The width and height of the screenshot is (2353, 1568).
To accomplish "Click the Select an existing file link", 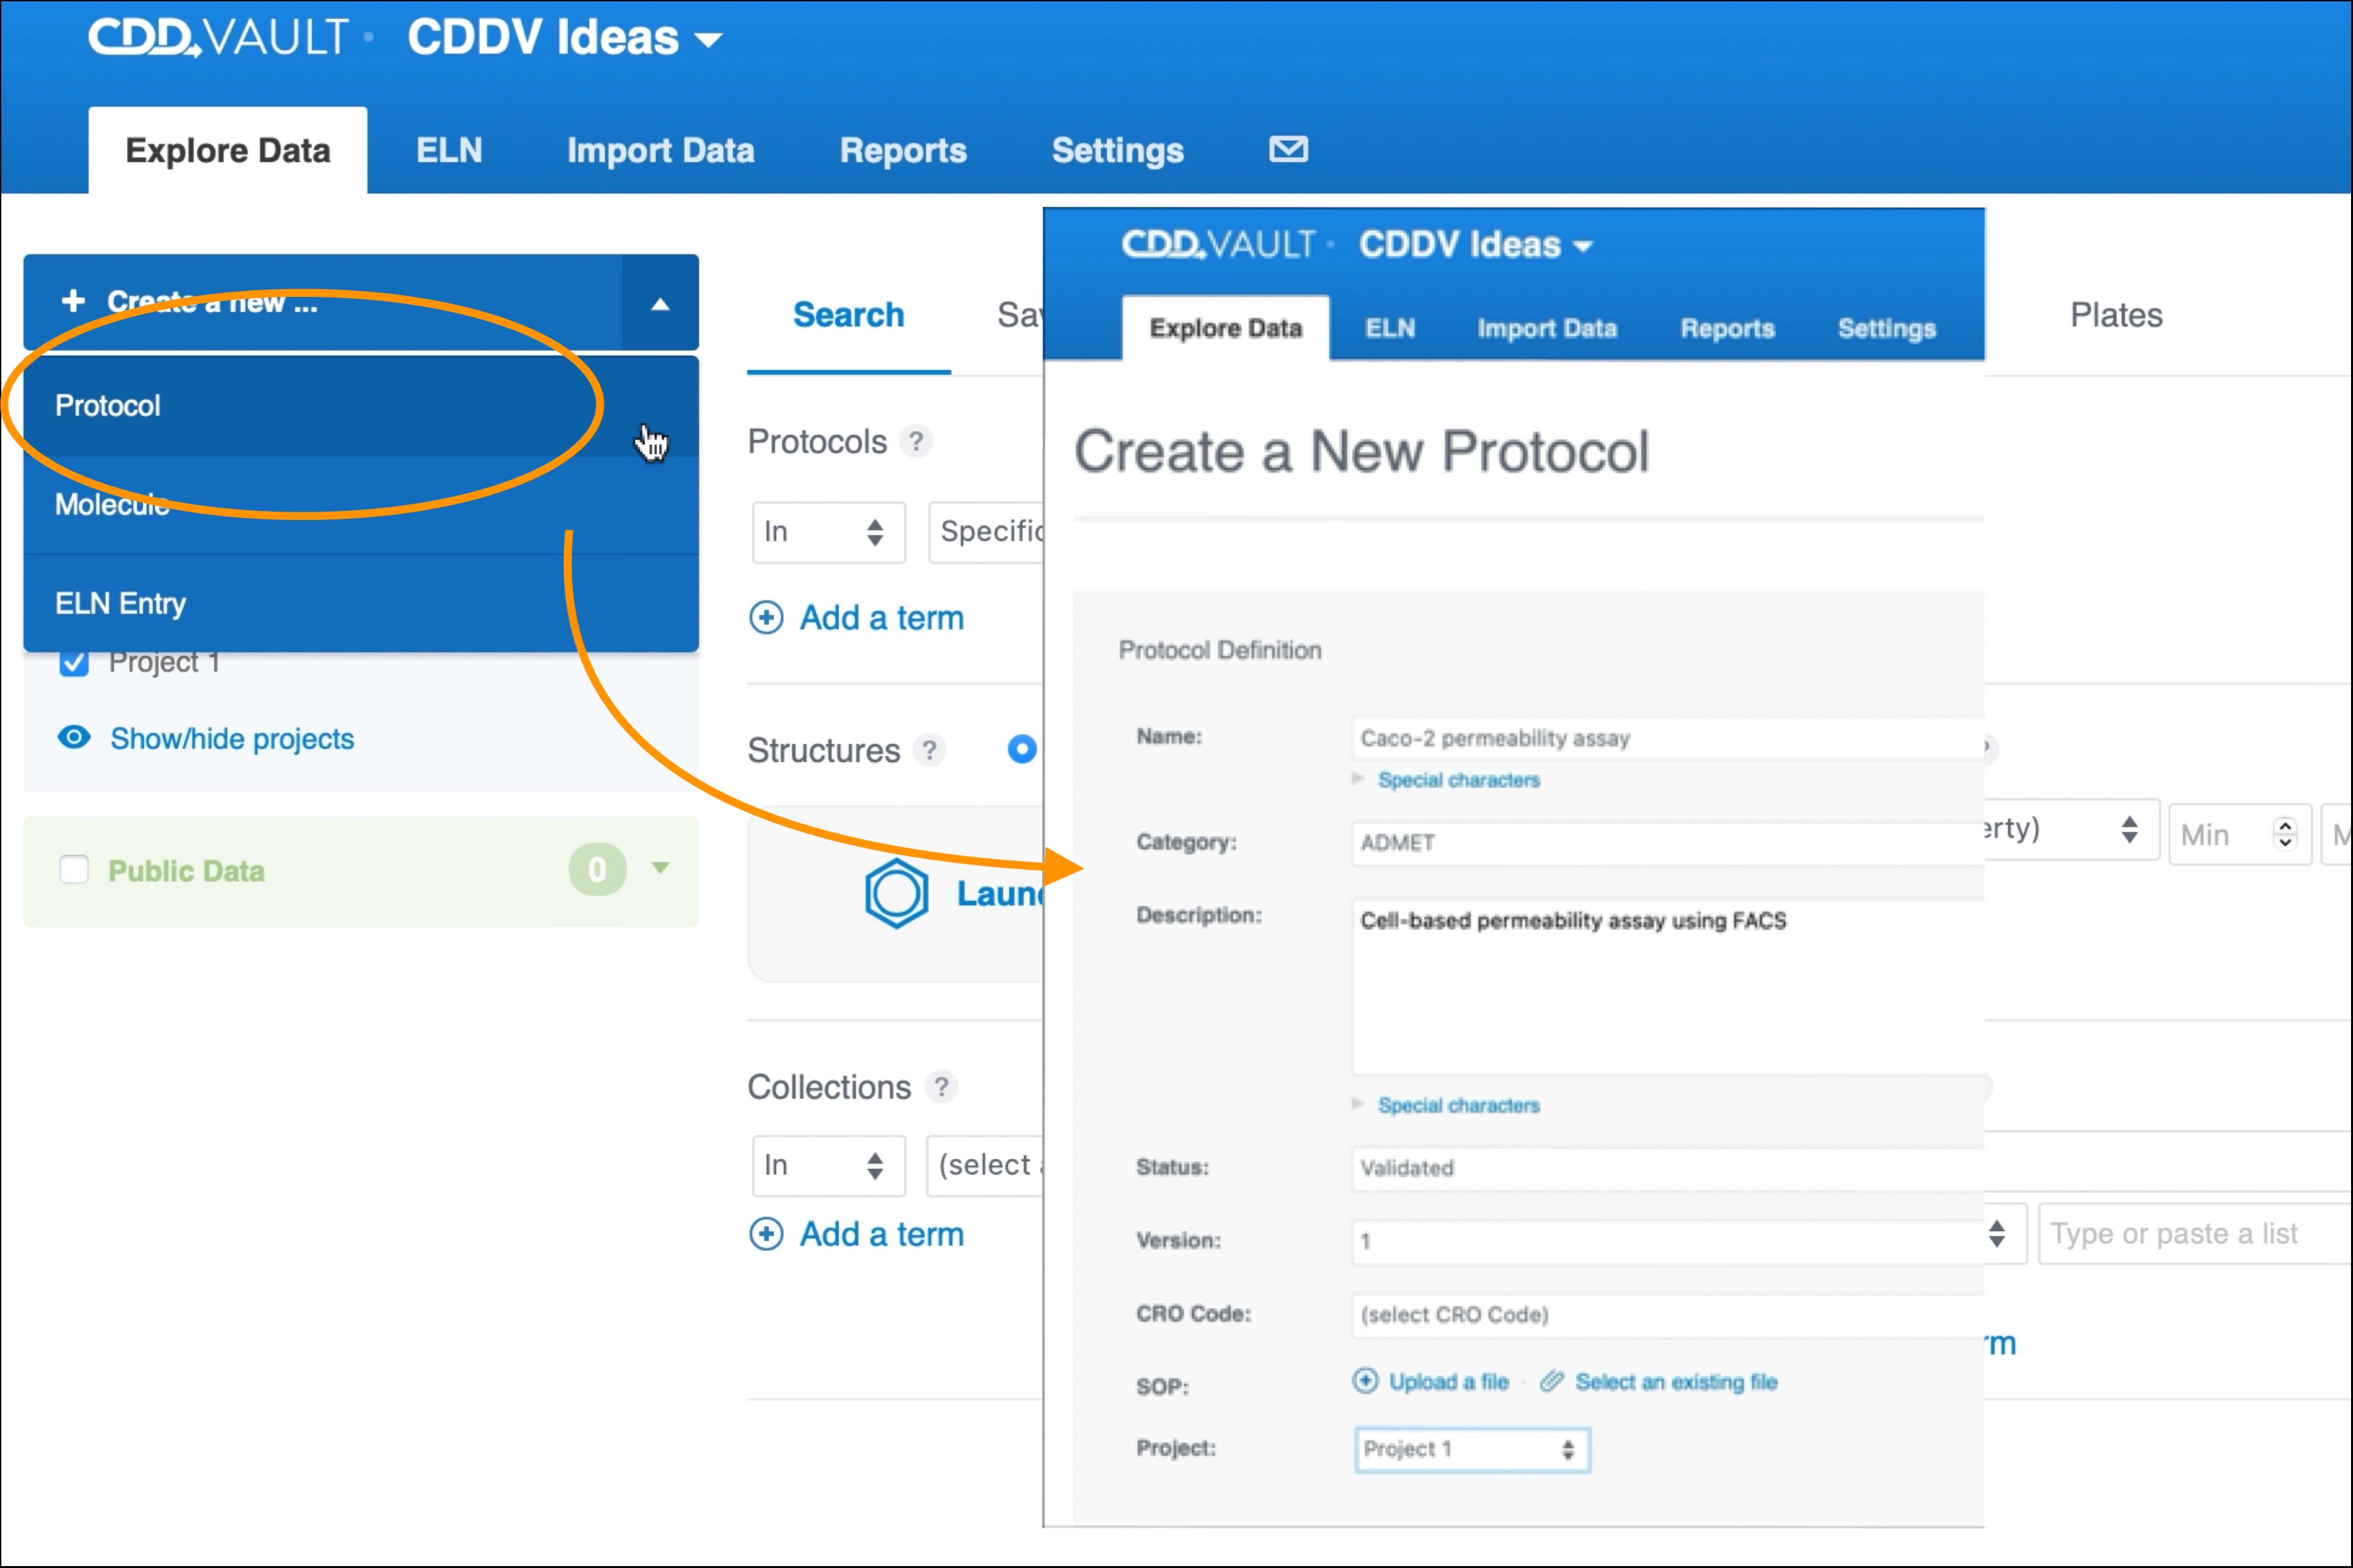I will point(1676,1381).
